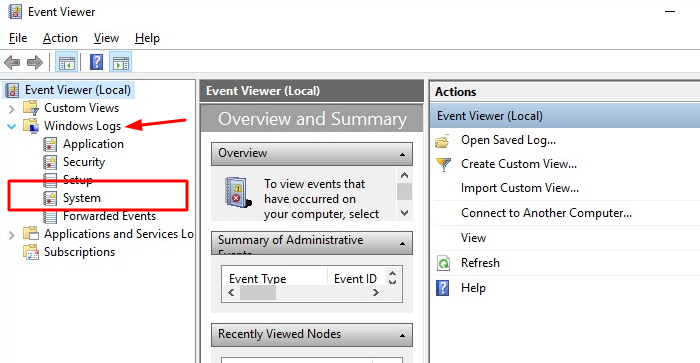This screenshot has height=363, width=700.
Task: Click the Help question mark icon in Actions
Action: pos(442,288)
